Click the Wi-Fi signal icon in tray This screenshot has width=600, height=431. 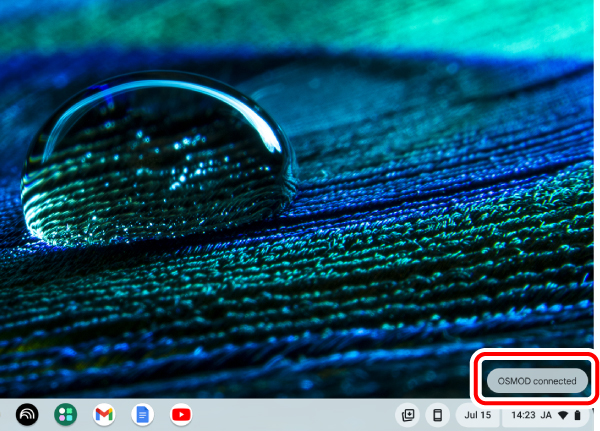[563, 414]
